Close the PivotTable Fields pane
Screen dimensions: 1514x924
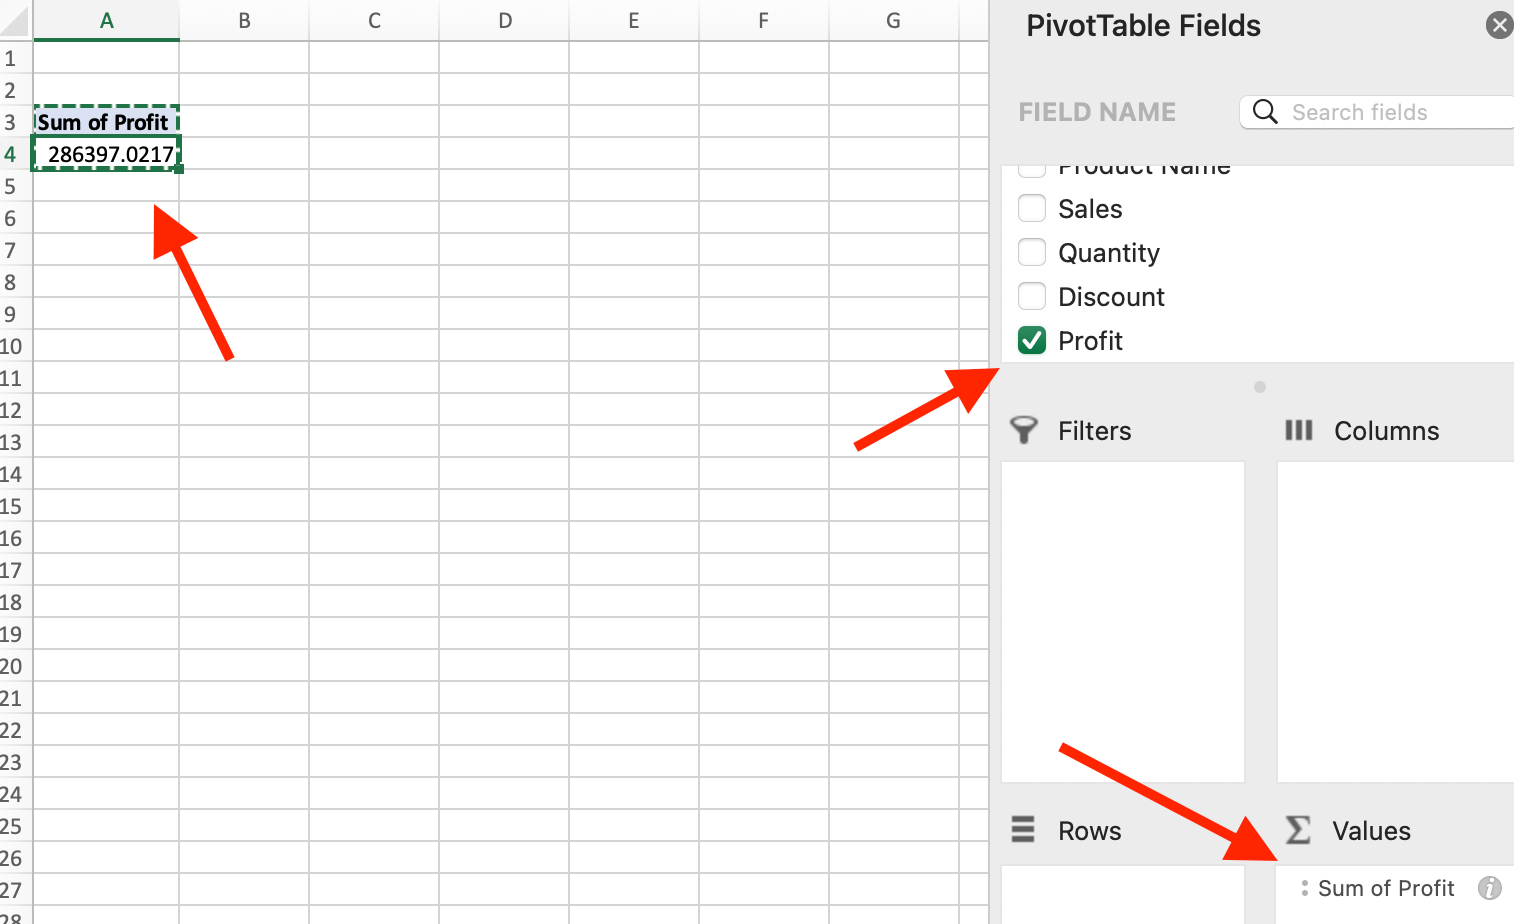click(x=1499, y=25)
